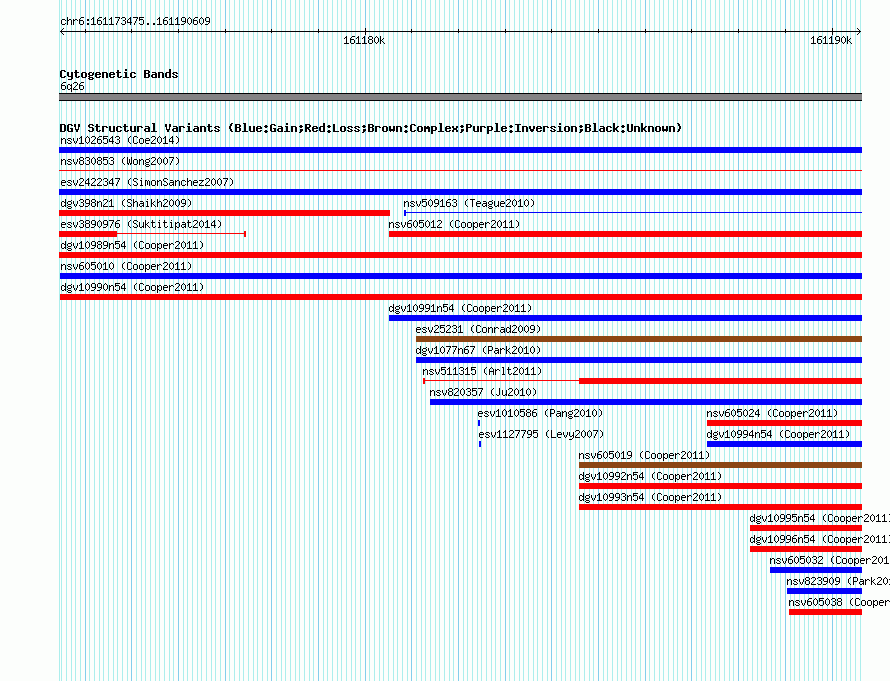Click the 161190k ruler label
The image size is (890, 681).
831,40
